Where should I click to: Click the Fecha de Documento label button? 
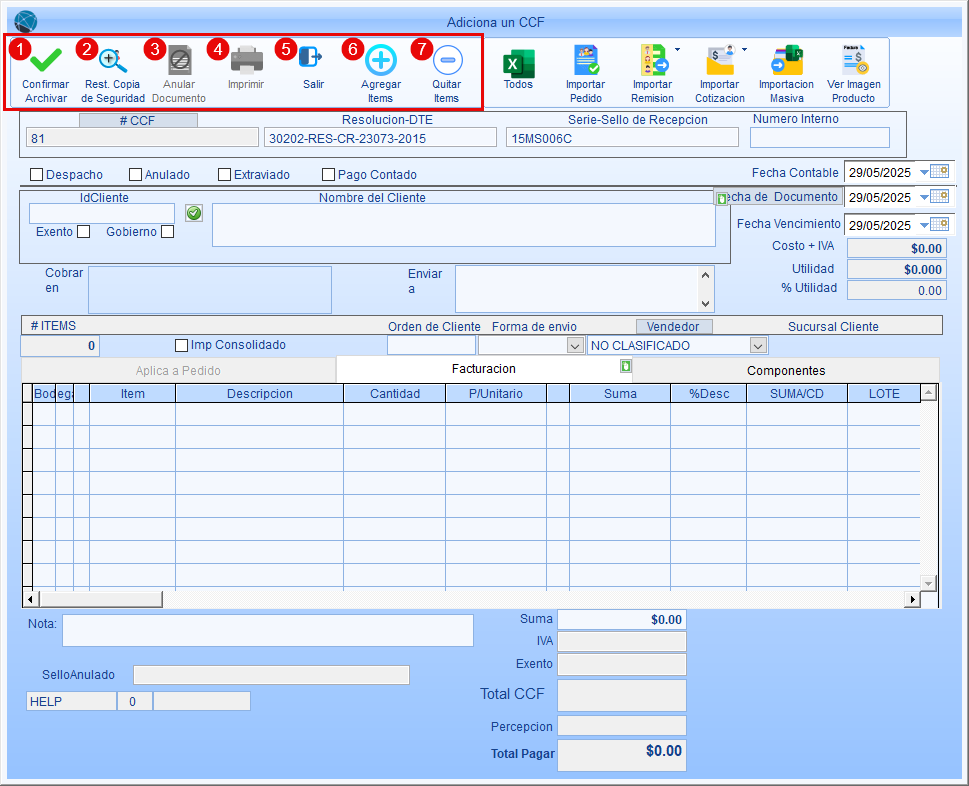pyautogui.click(x=779, y=196)
